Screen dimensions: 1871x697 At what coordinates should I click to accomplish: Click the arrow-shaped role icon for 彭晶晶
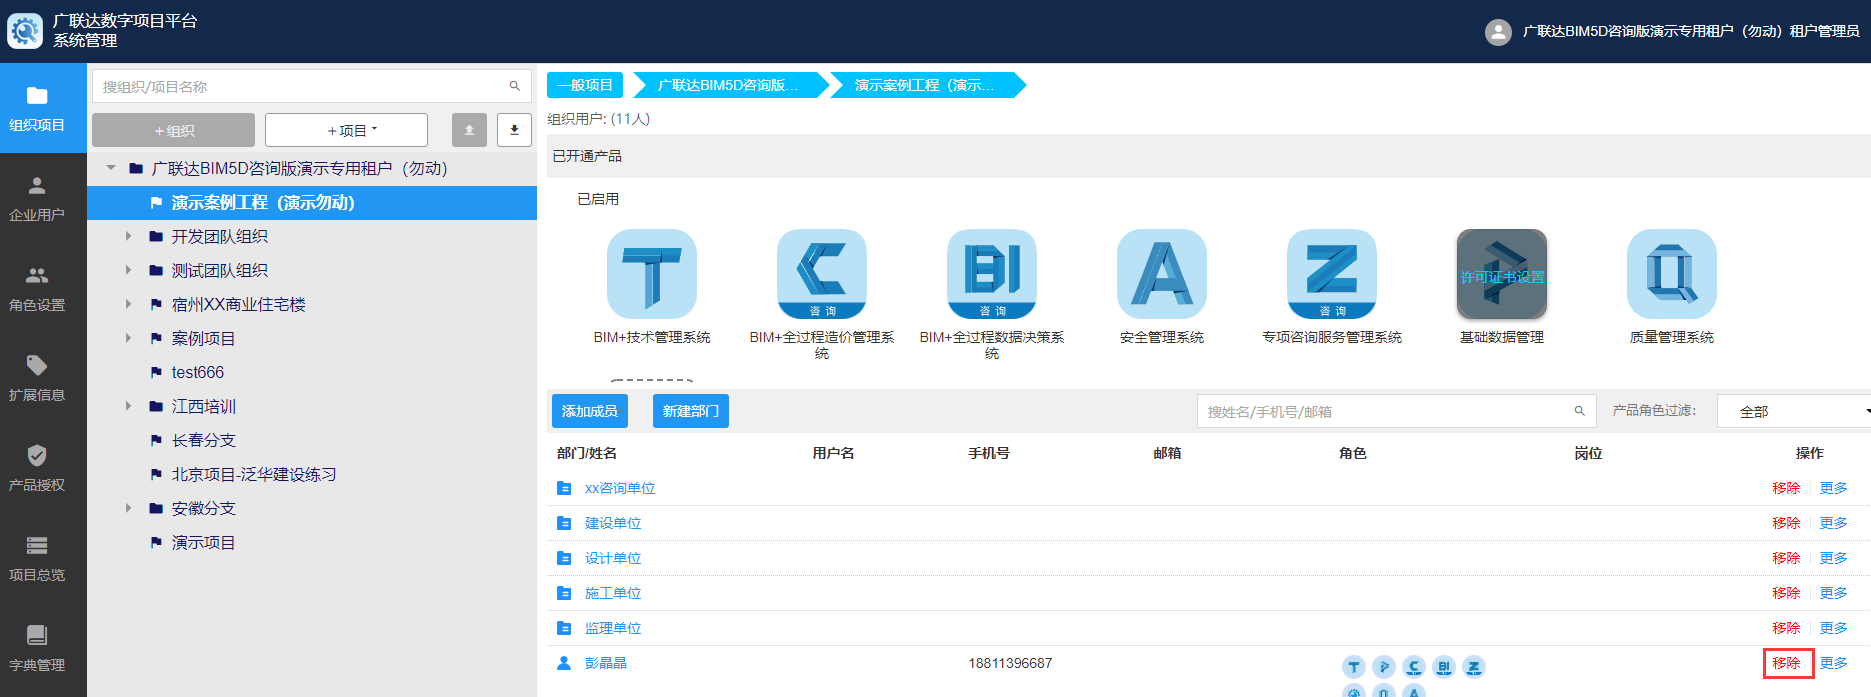pyautogui.click(x=1384, y=667)
